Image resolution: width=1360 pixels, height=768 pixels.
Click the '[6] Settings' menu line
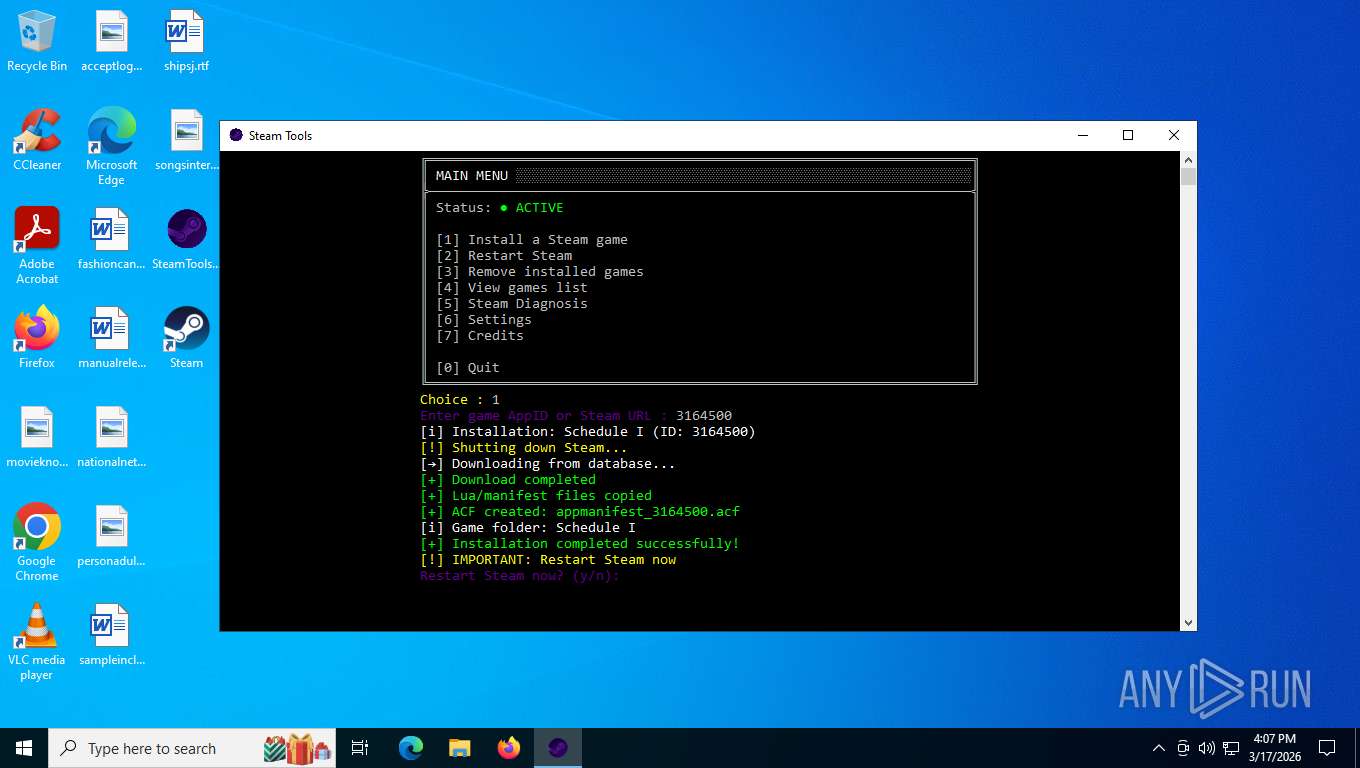(484, 319)
